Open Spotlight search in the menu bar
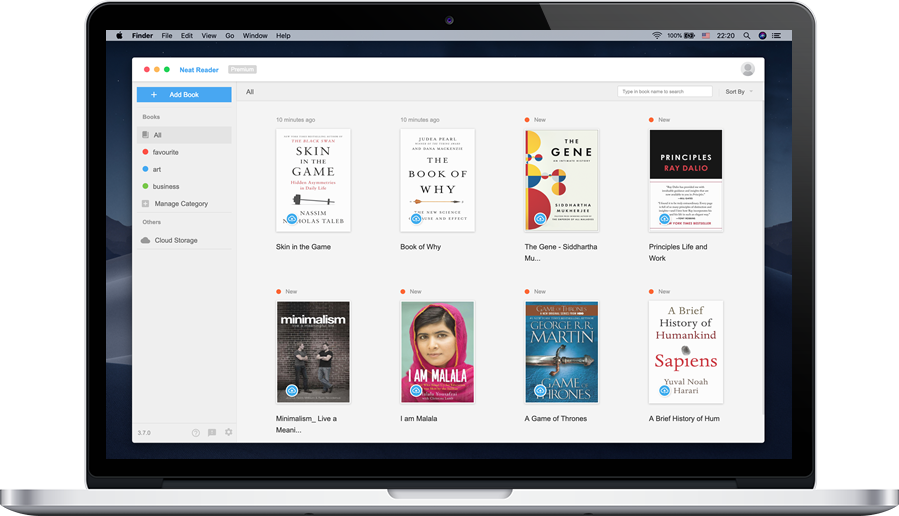 [x=746, y=35]
